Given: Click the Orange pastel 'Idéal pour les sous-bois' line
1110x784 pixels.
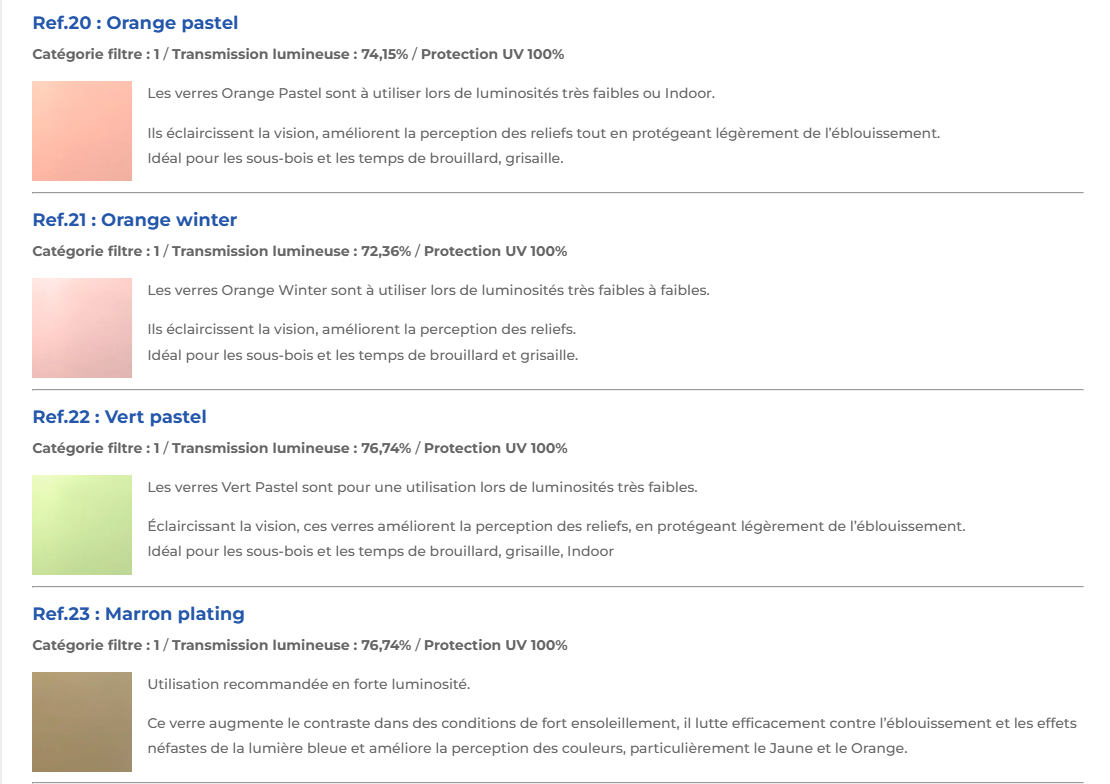Looking at the screenshot, I should tap(355, 158).
